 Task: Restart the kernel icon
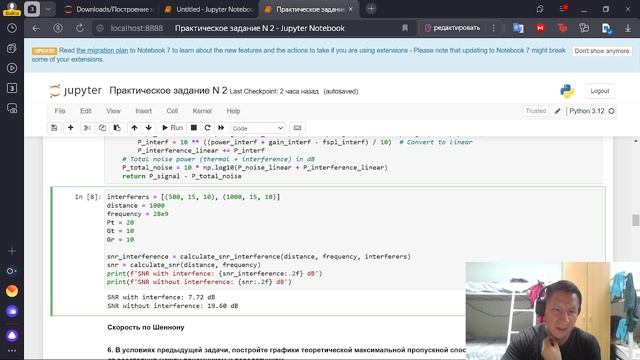point(207,128)
